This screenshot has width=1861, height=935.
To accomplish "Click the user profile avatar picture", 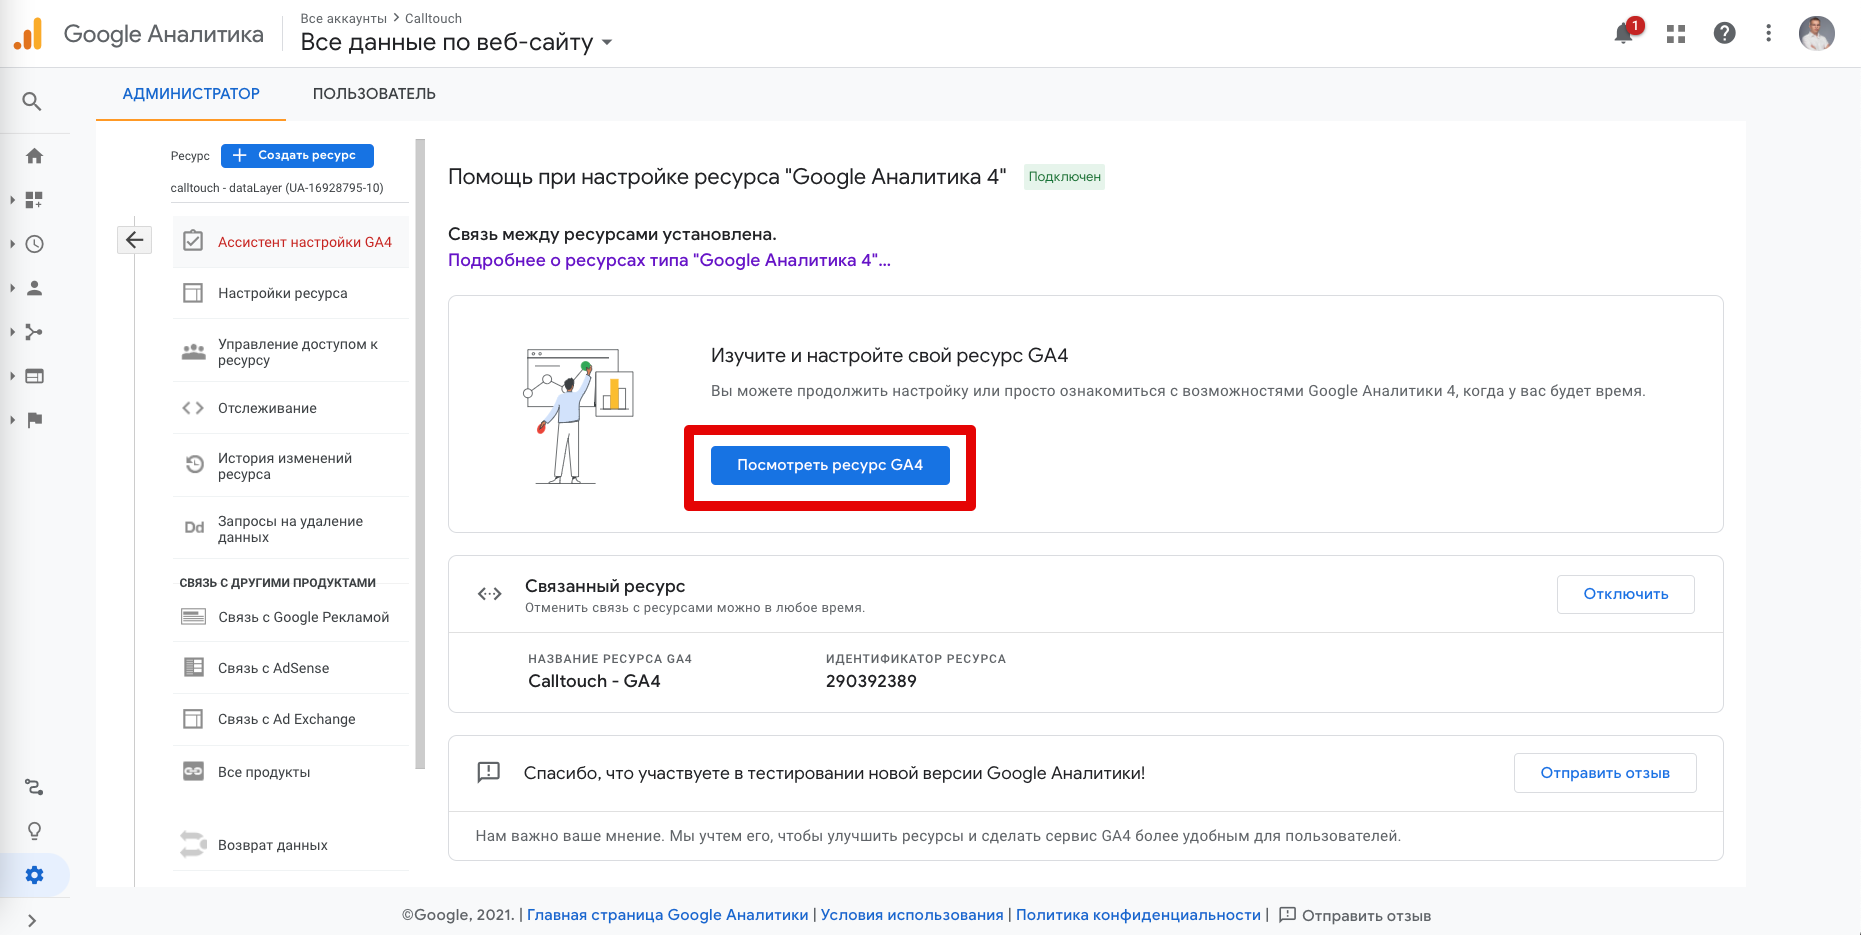I will coord(1817,33).
